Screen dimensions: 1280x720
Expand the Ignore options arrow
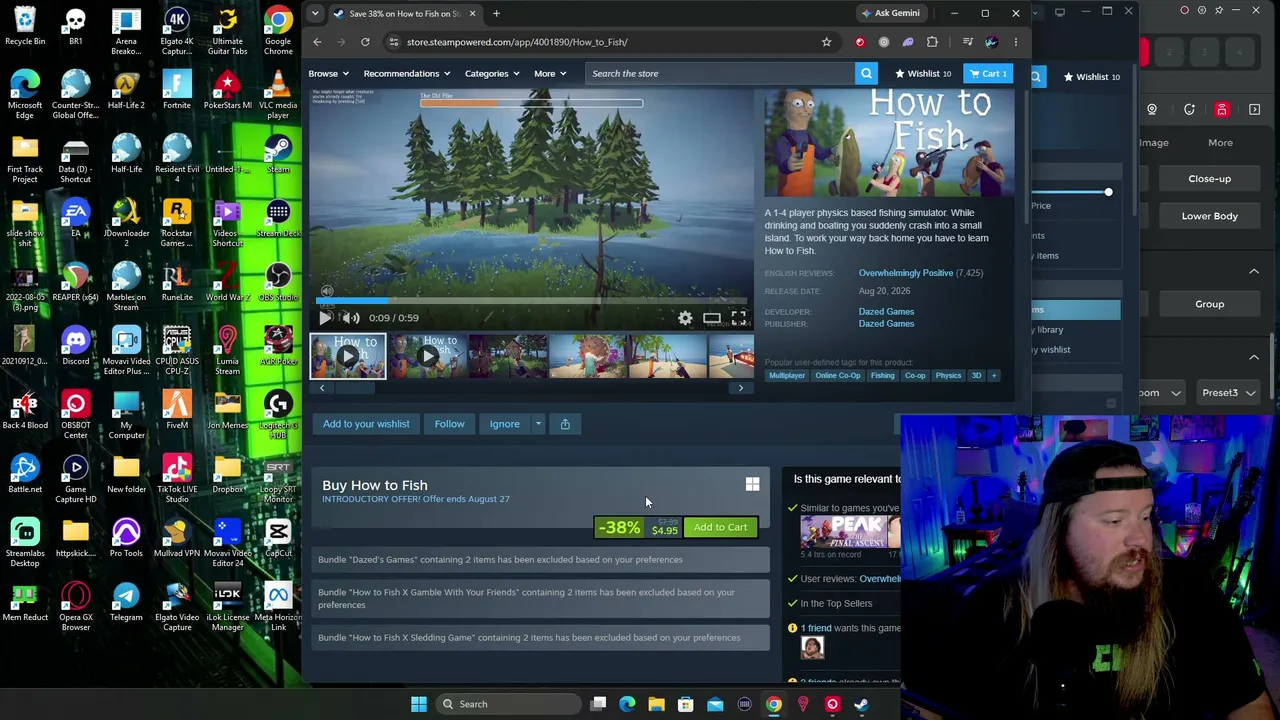click(x=538, y=424)
